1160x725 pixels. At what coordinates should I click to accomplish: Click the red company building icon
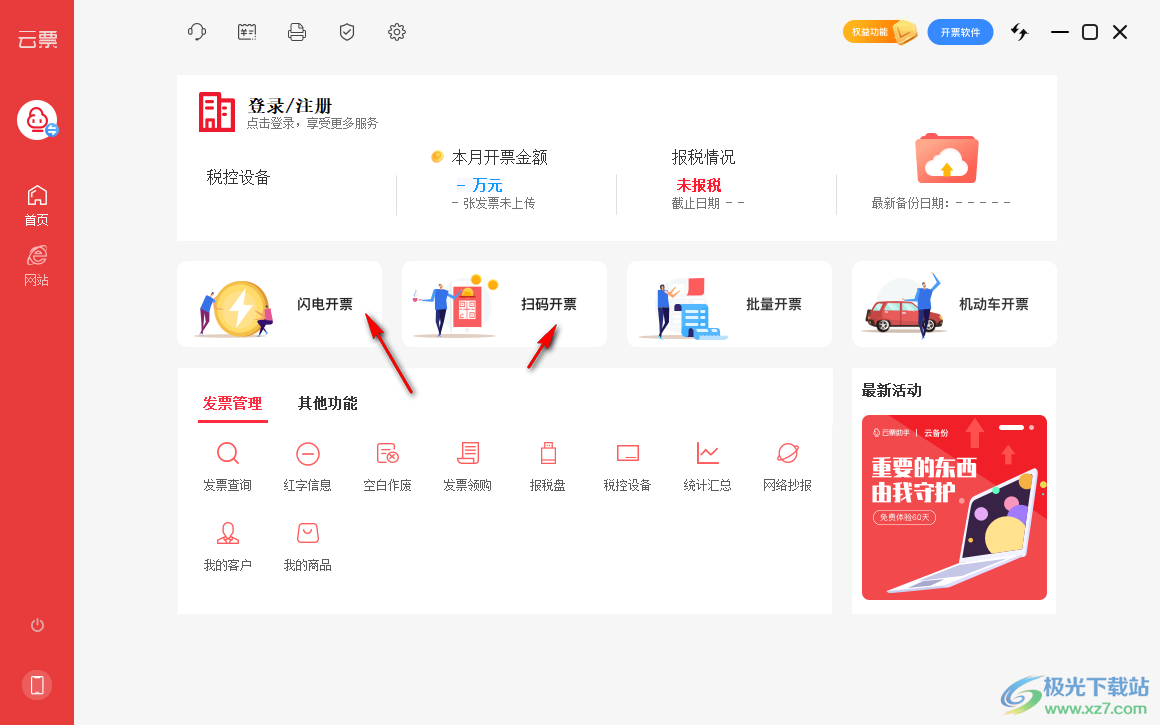click(x=217, y=112)
